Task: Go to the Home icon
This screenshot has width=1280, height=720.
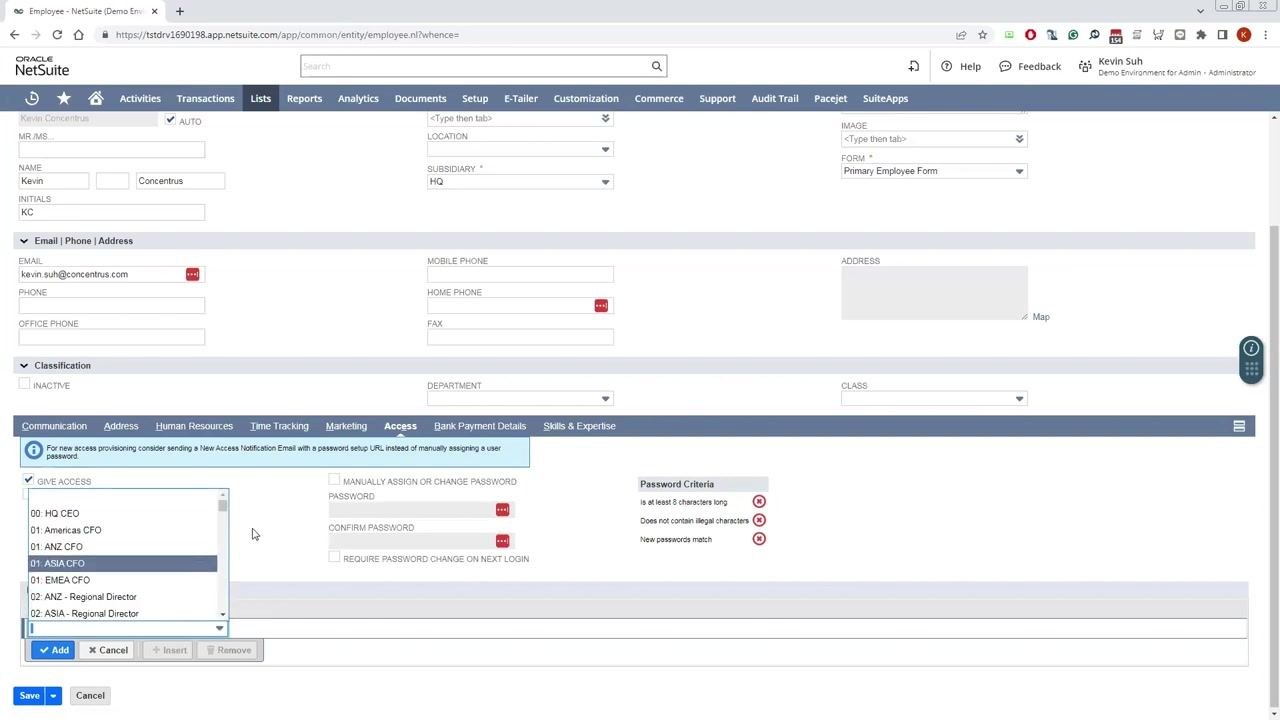Action: tap(96, 98)
